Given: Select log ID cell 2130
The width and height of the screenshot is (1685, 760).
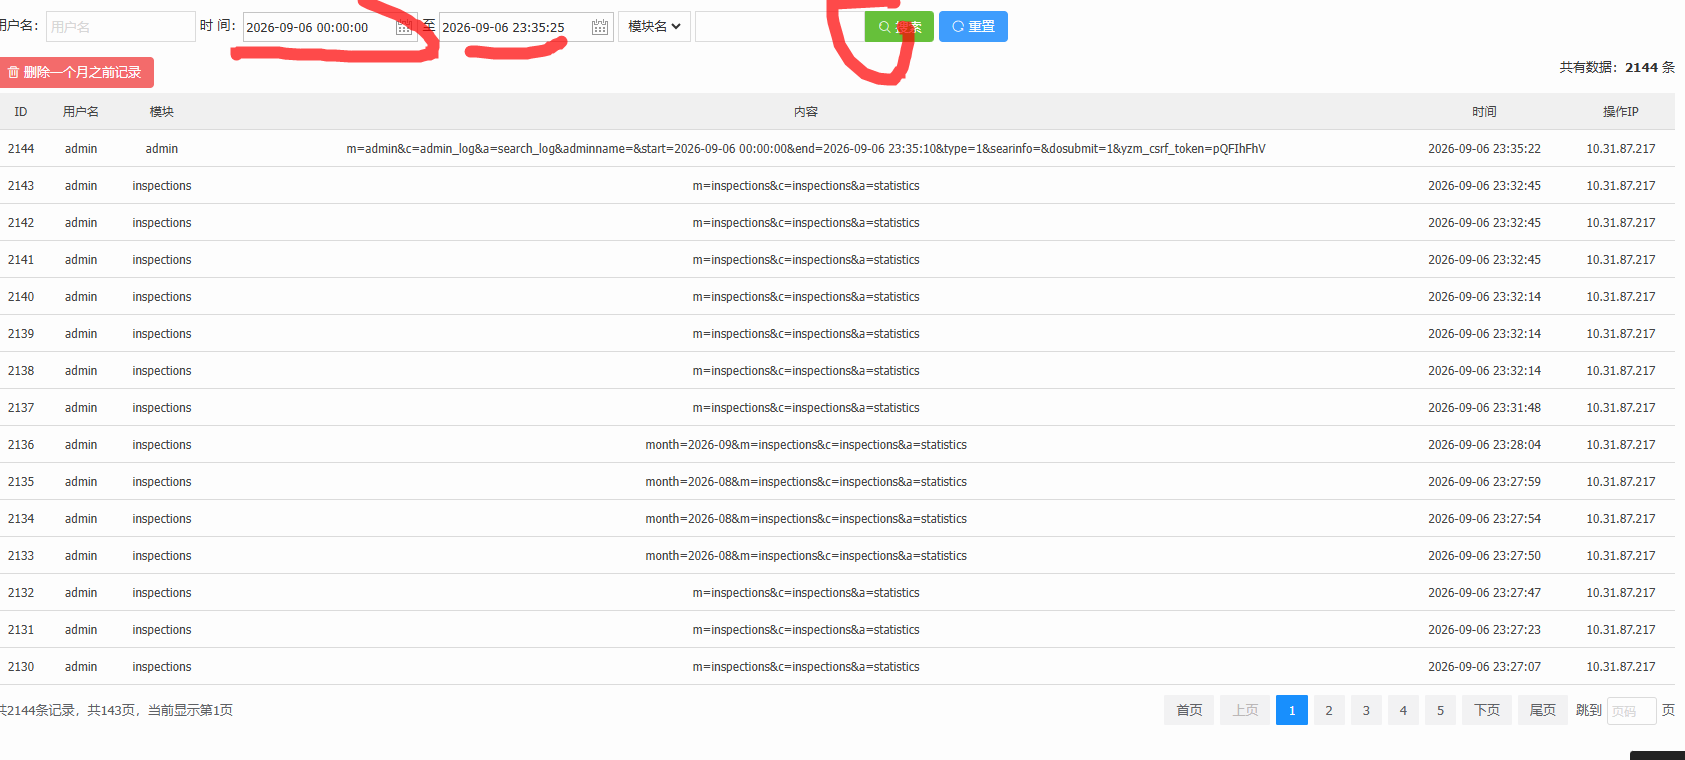Looking at the screenshot, I should tap(21, 667).
